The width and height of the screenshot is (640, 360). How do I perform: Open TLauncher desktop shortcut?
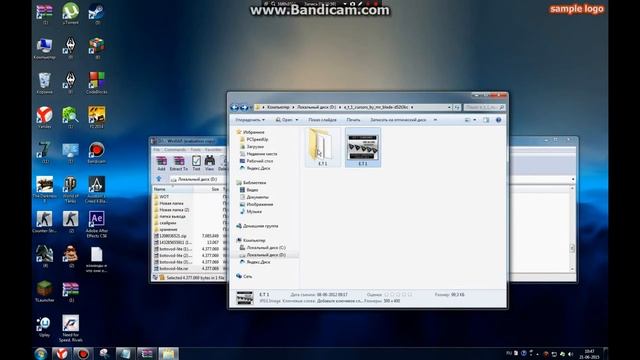pyautogui.click(x=44, y=291)
